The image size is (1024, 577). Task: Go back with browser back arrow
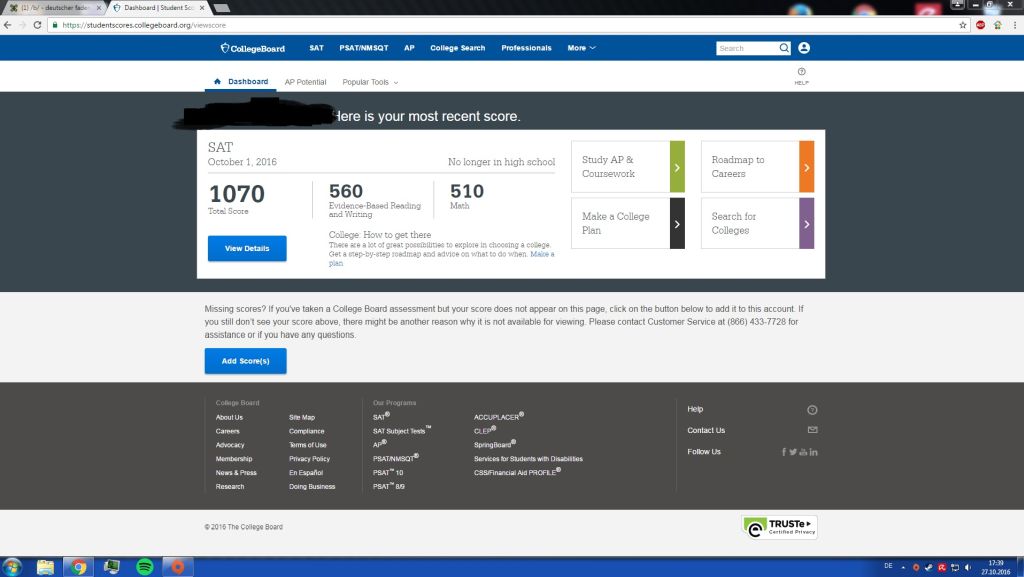coord(8,25)
